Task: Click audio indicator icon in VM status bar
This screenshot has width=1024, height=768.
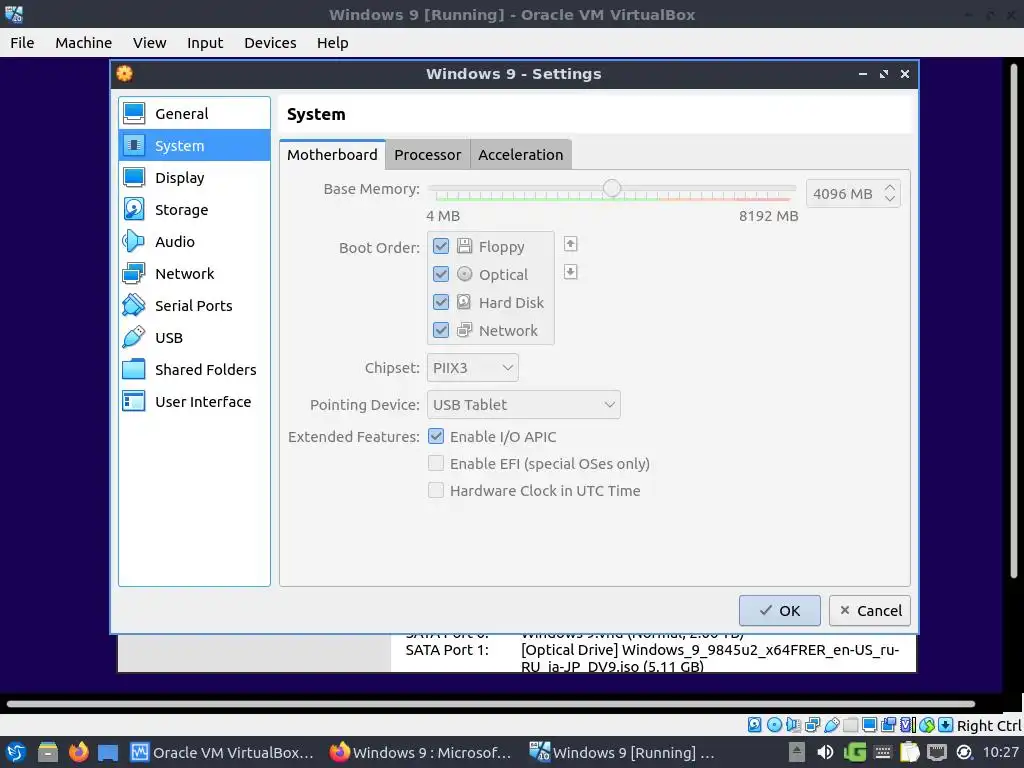Action: point(793,725)
